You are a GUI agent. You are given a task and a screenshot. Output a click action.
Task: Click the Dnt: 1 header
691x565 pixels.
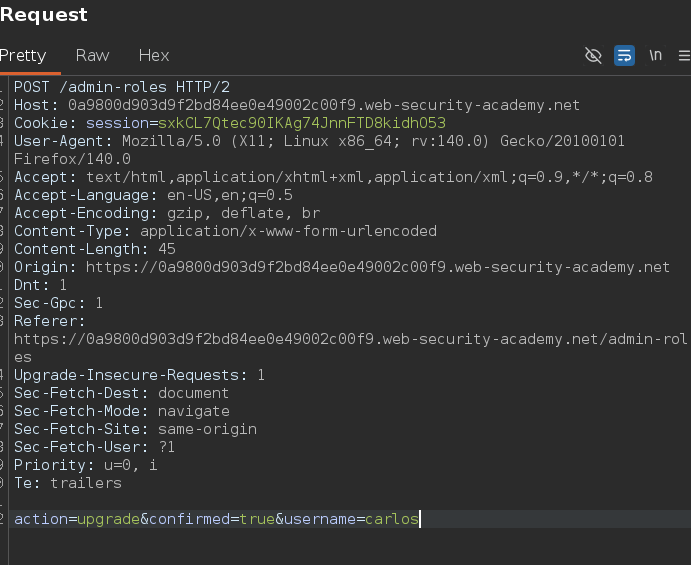click(41, 286)
